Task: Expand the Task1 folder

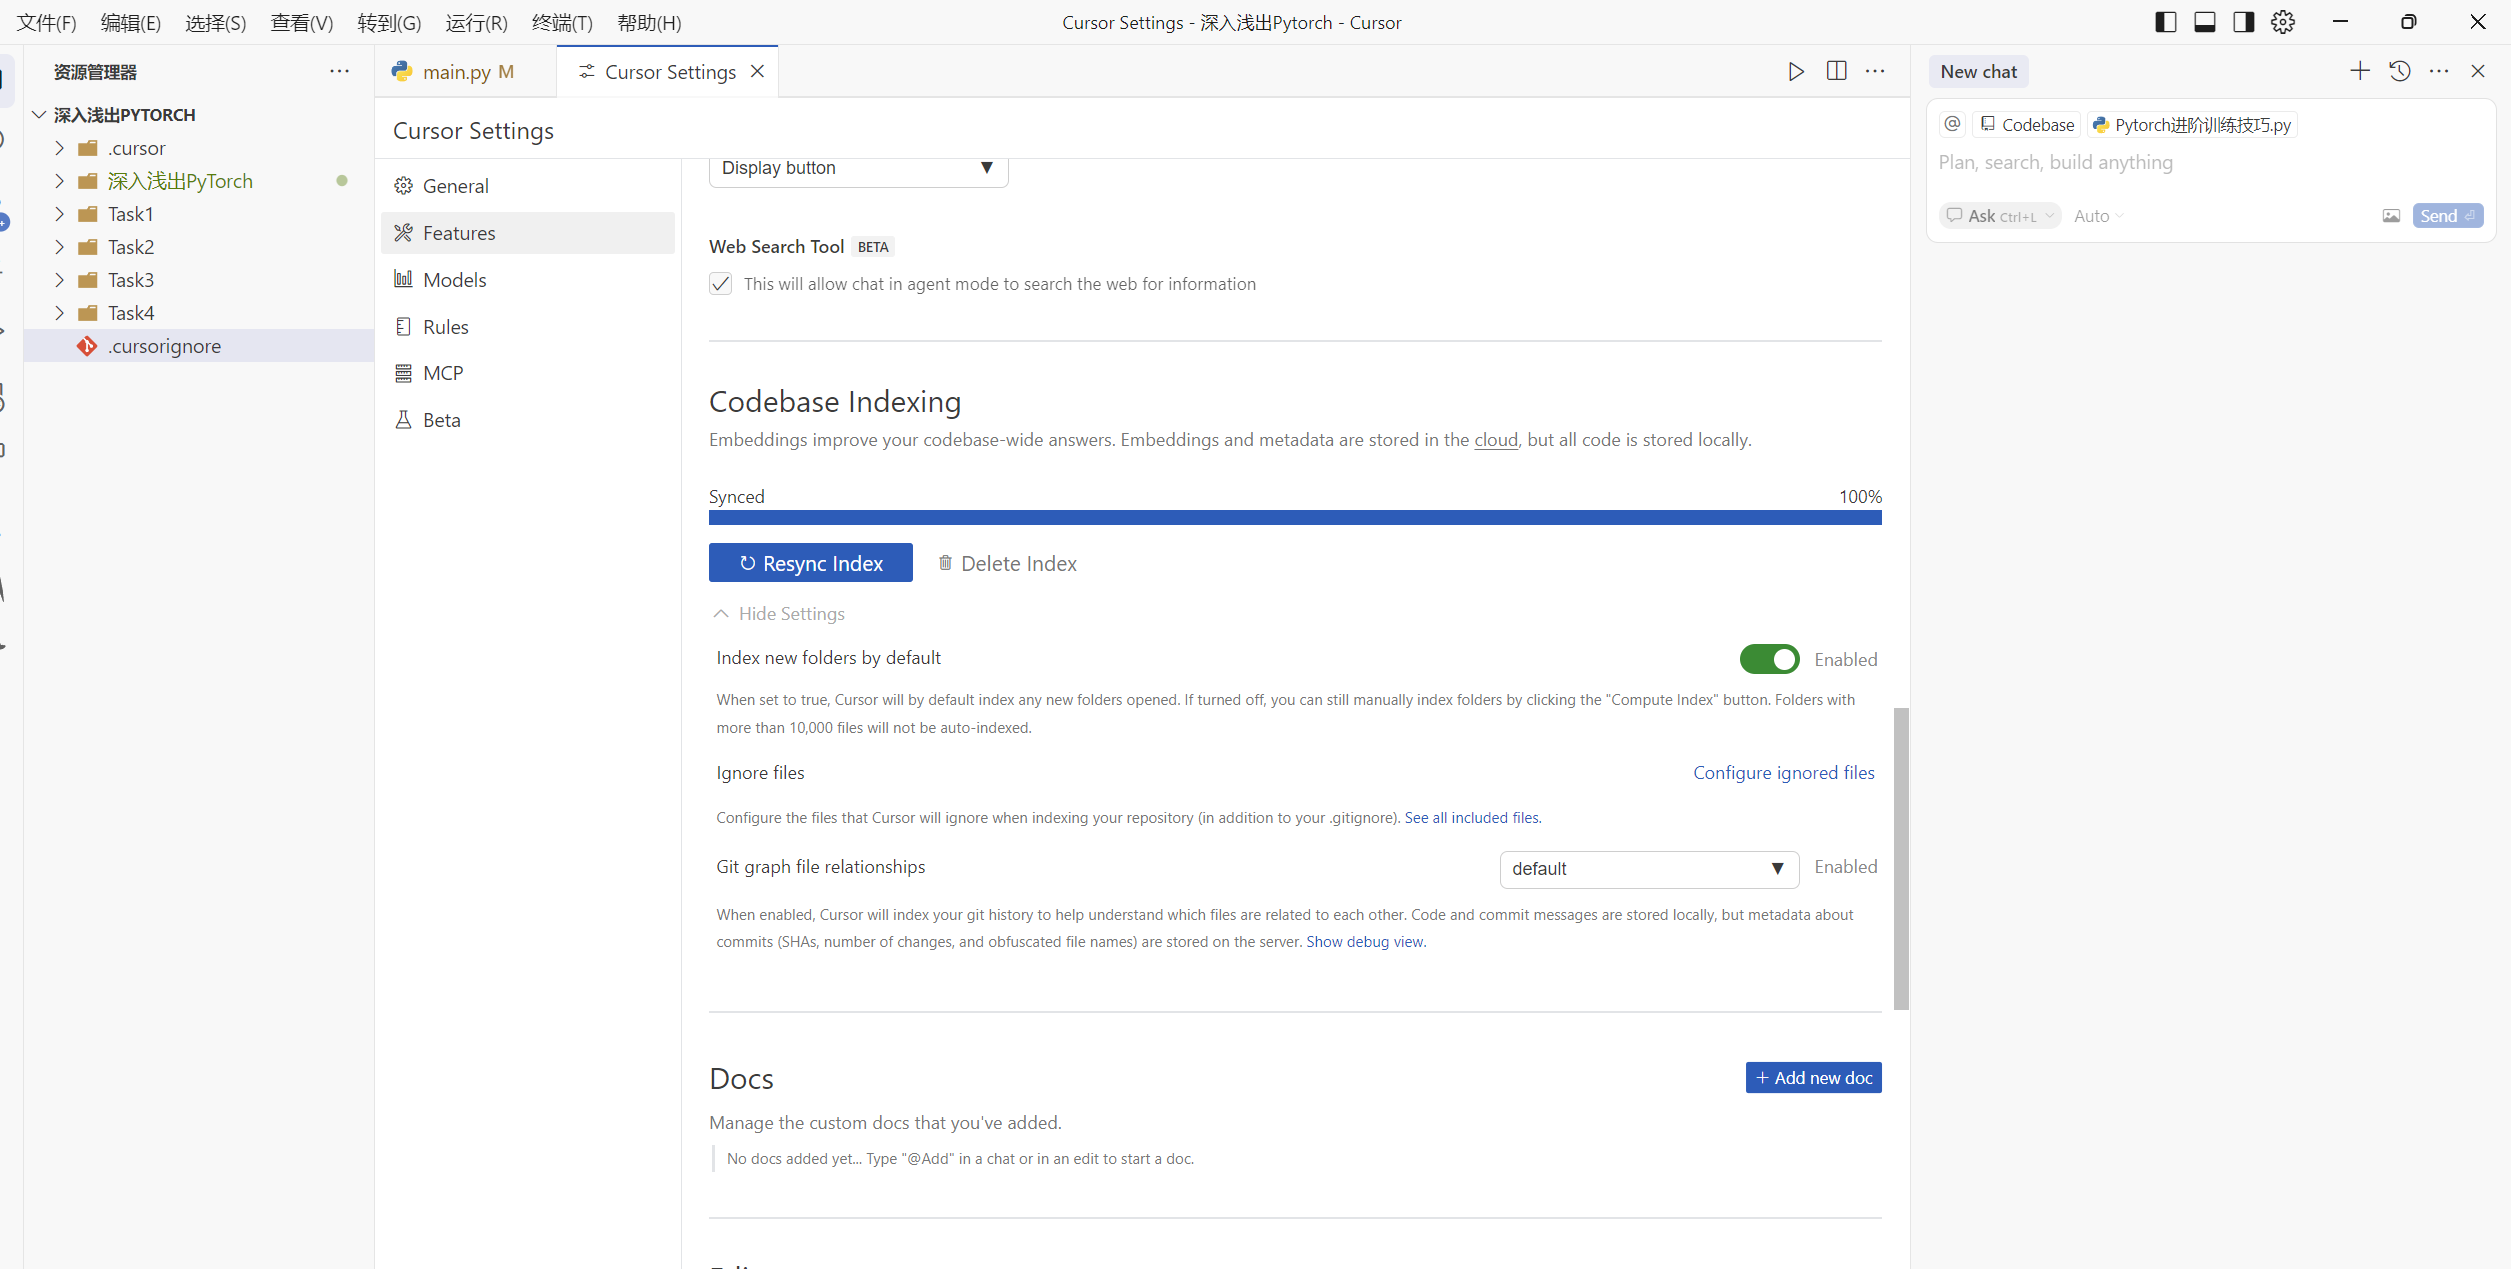Action: [130, 214]
